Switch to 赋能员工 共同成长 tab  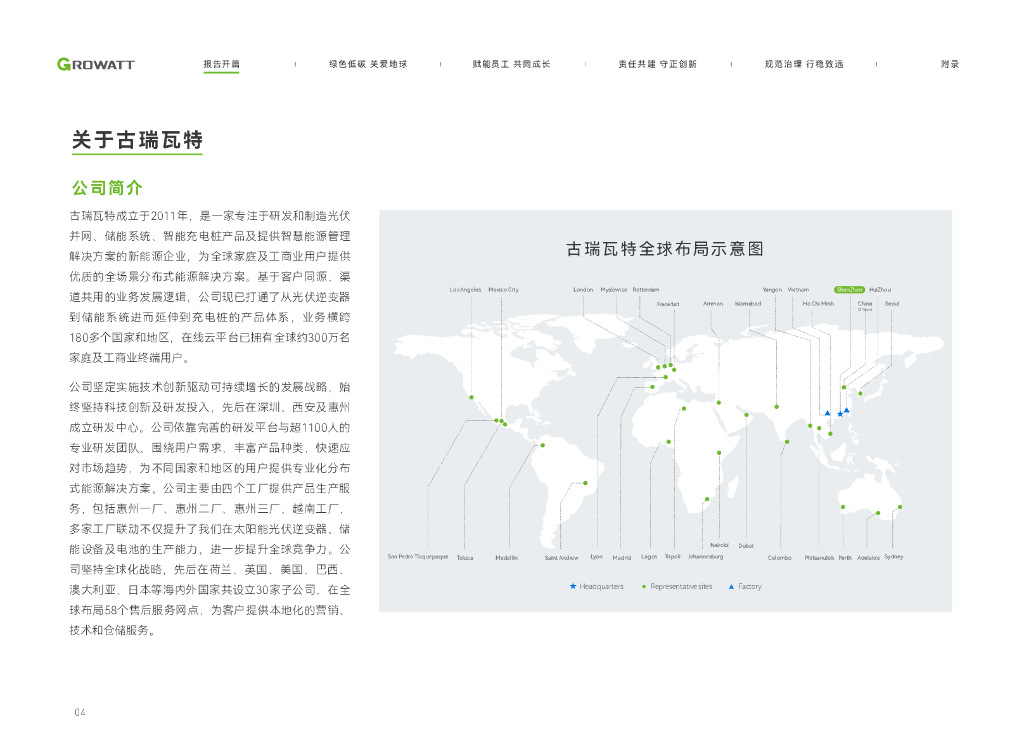pyautogui.click(x=511, y=64)
